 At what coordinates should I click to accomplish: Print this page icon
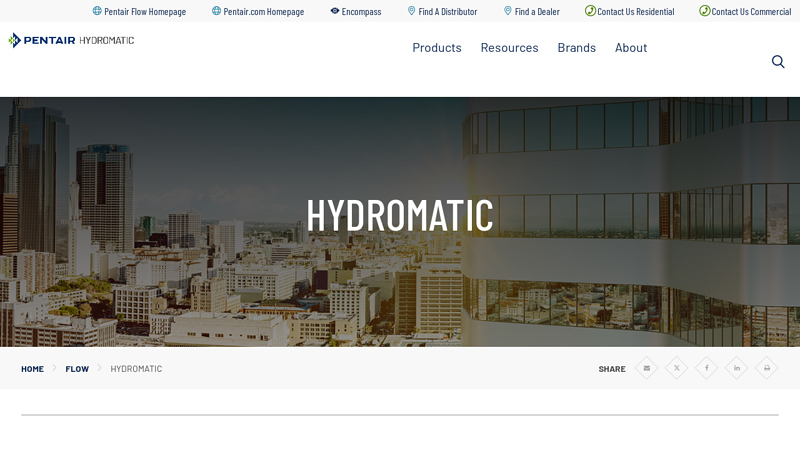pos(767,368)
